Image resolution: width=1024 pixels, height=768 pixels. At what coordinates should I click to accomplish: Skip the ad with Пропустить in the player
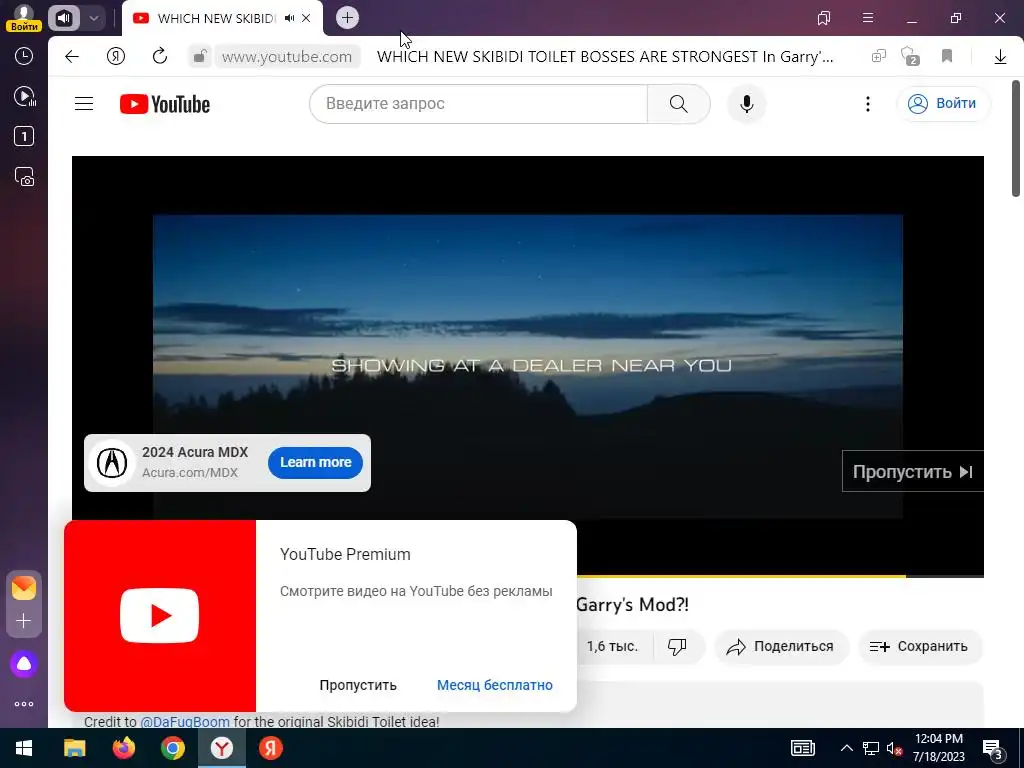pos(913,472)
